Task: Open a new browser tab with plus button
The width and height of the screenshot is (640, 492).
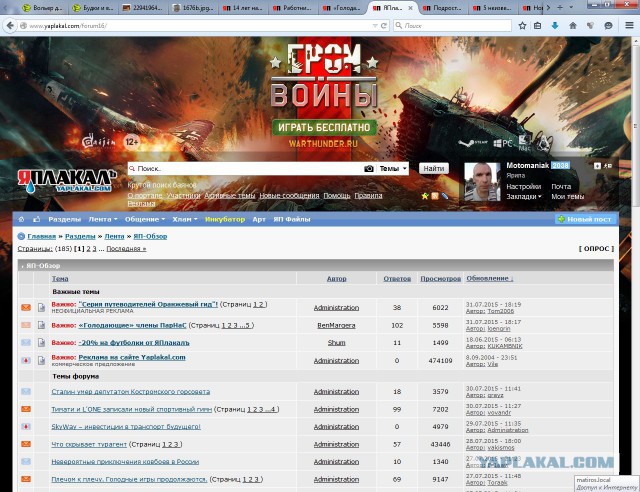Action: [560, 7]
